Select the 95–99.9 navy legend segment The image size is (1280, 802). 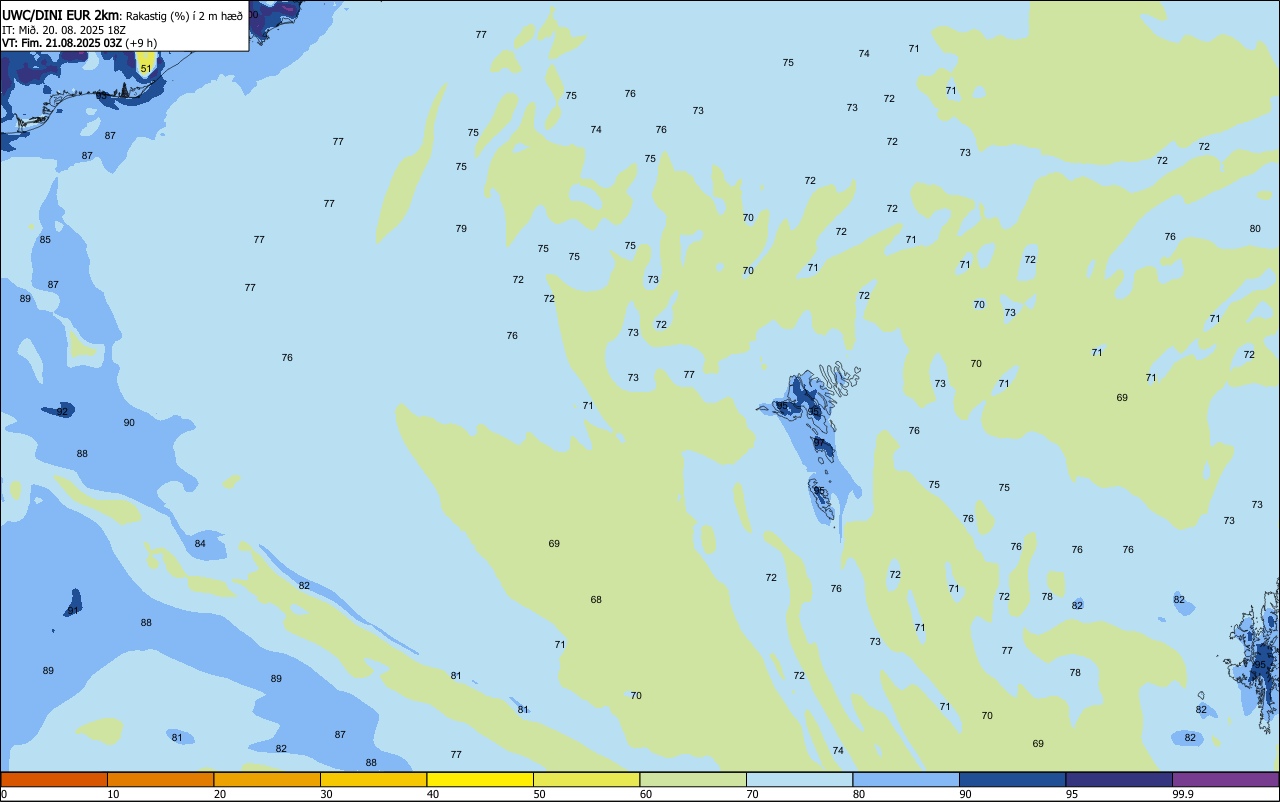[1119, 779]
